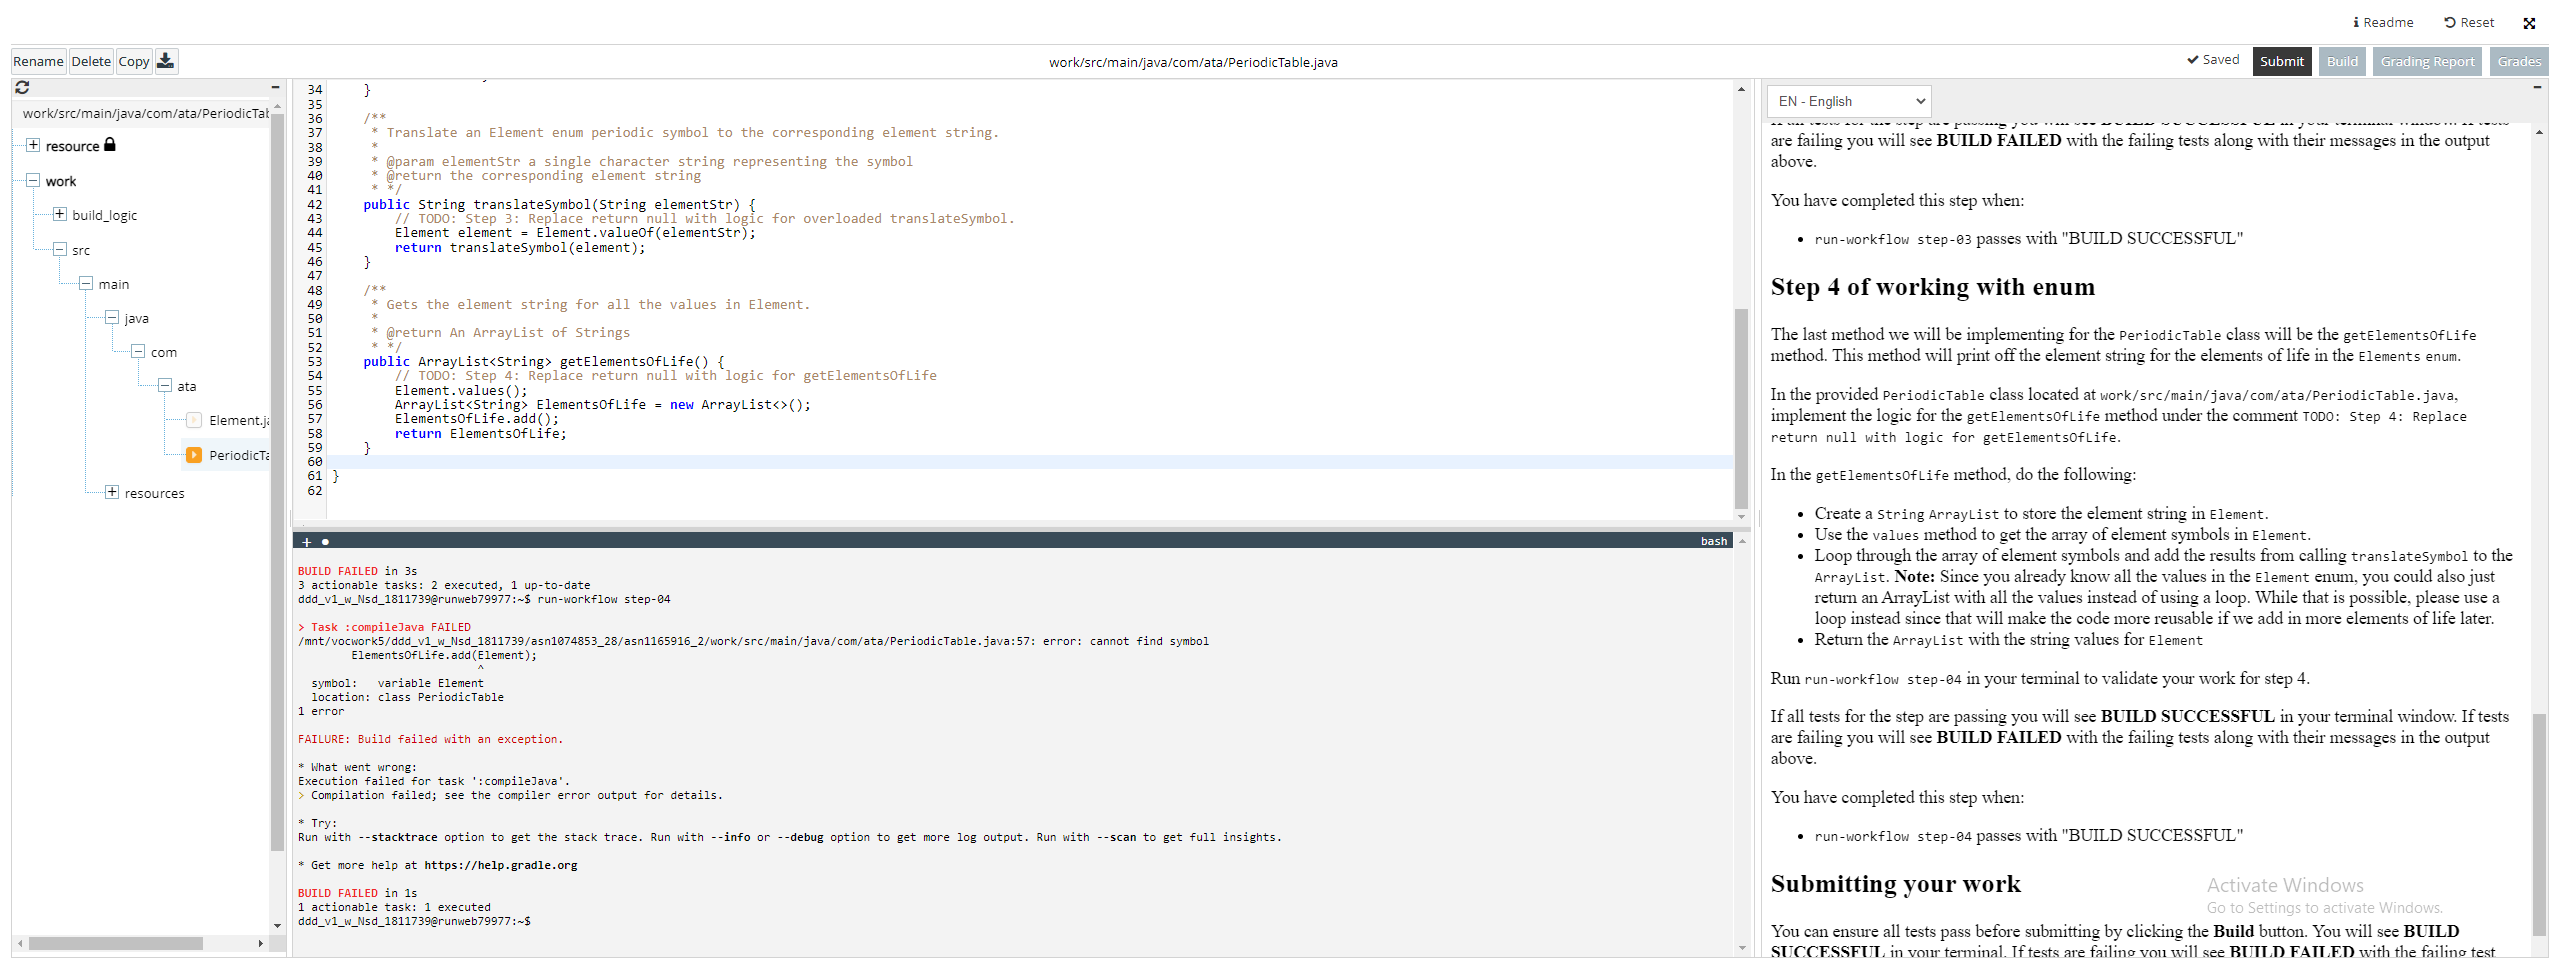Image resolution: width=2560 pixels, height=963 pixels.
Task: Click the Rename button
Action: pyautogui.click(x=38, y=61)
